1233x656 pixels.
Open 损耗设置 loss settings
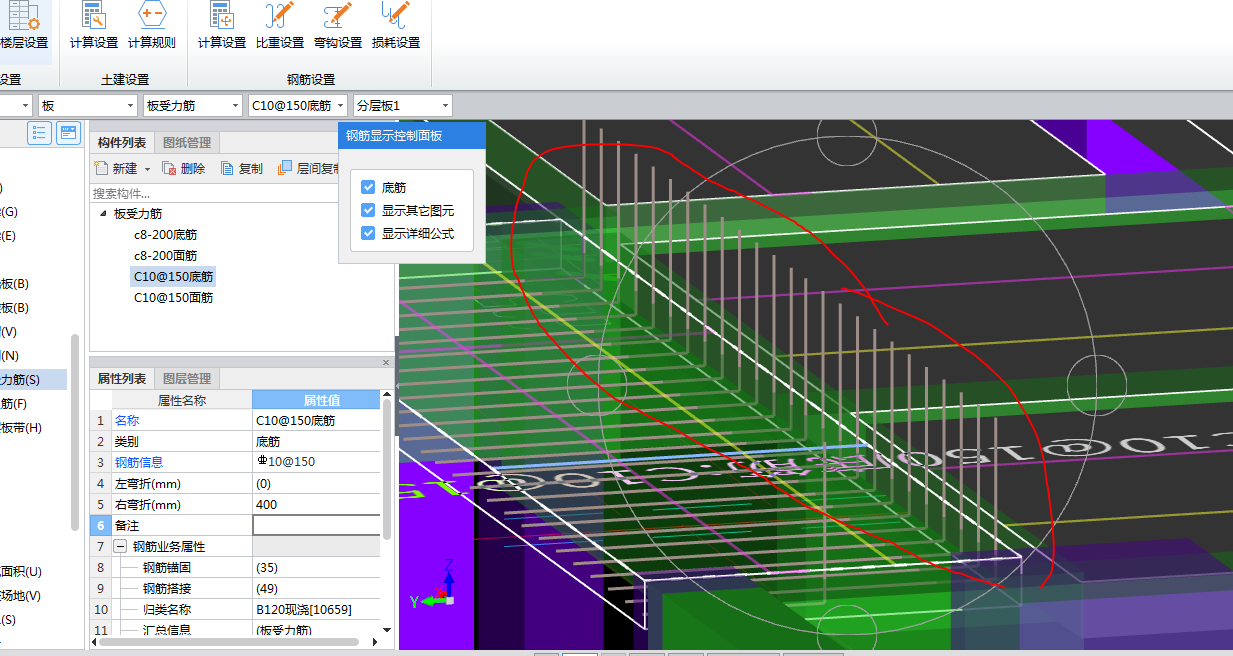coord(396,27)
